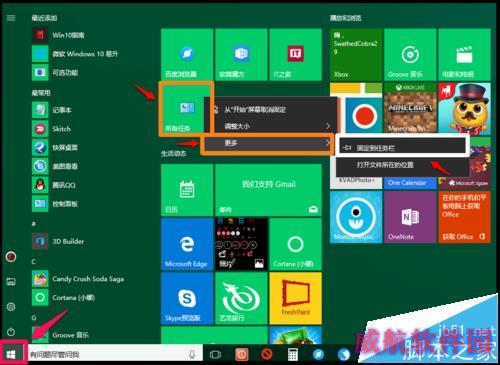The width and height of the screenshot is (500, 365).
Task: Open 3D Builder in the app list
Action: [x=58, y=241]
